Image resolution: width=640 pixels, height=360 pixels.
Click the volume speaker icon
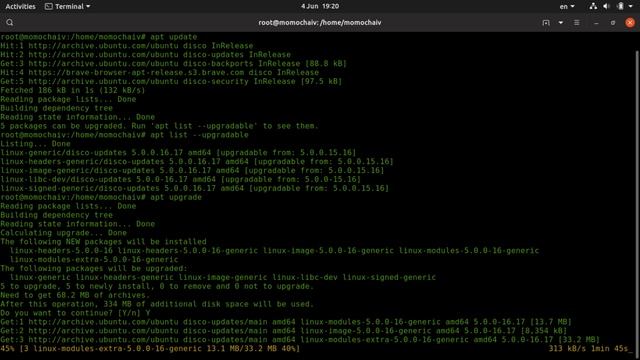tap(607, 7)
